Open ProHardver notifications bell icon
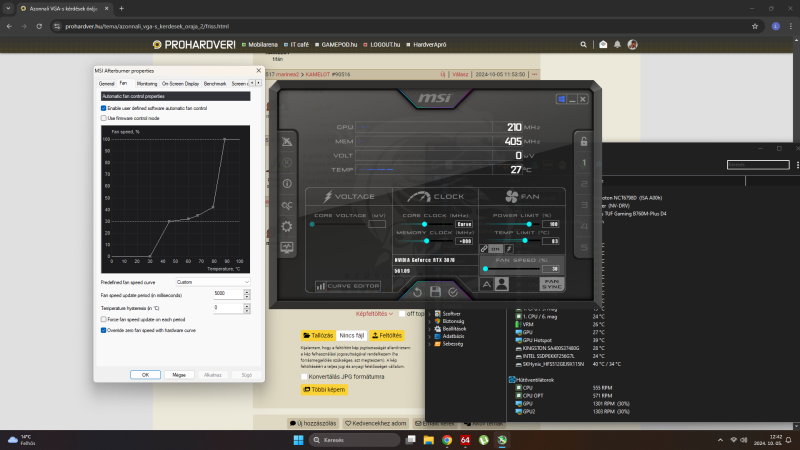 click(617, 44)
